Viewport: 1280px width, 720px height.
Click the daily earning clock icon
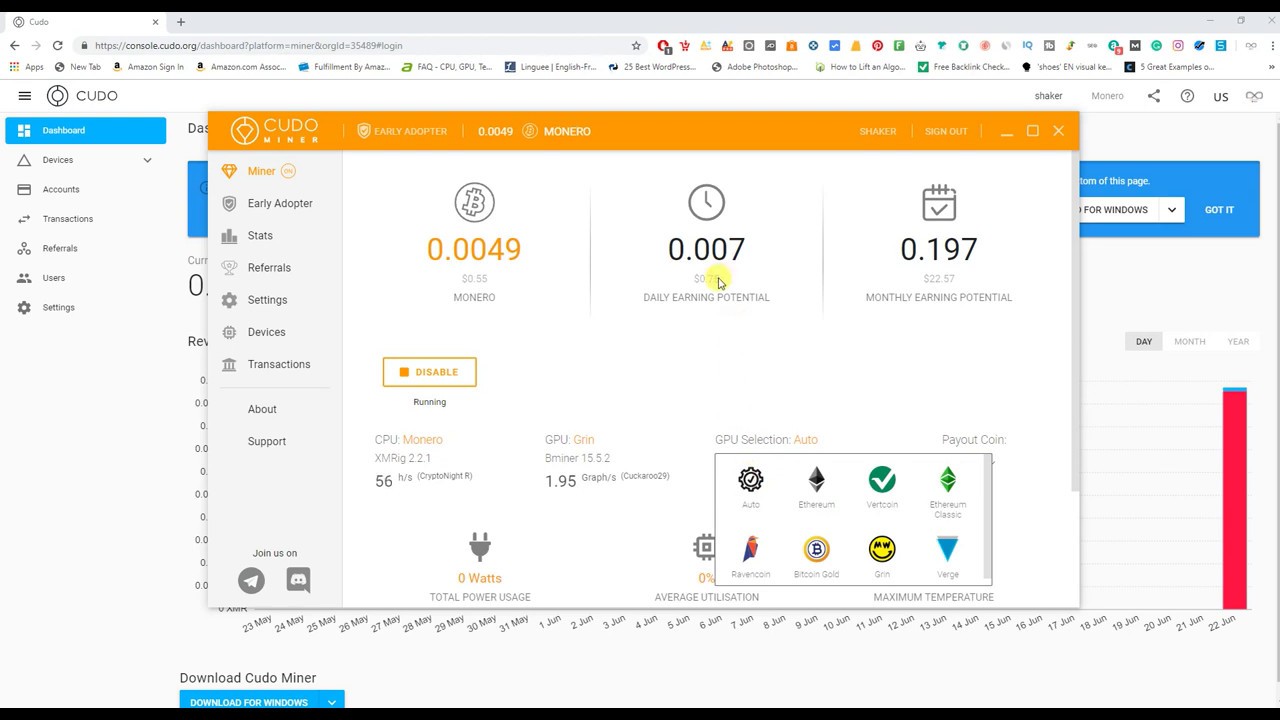[x=706, y=203]
